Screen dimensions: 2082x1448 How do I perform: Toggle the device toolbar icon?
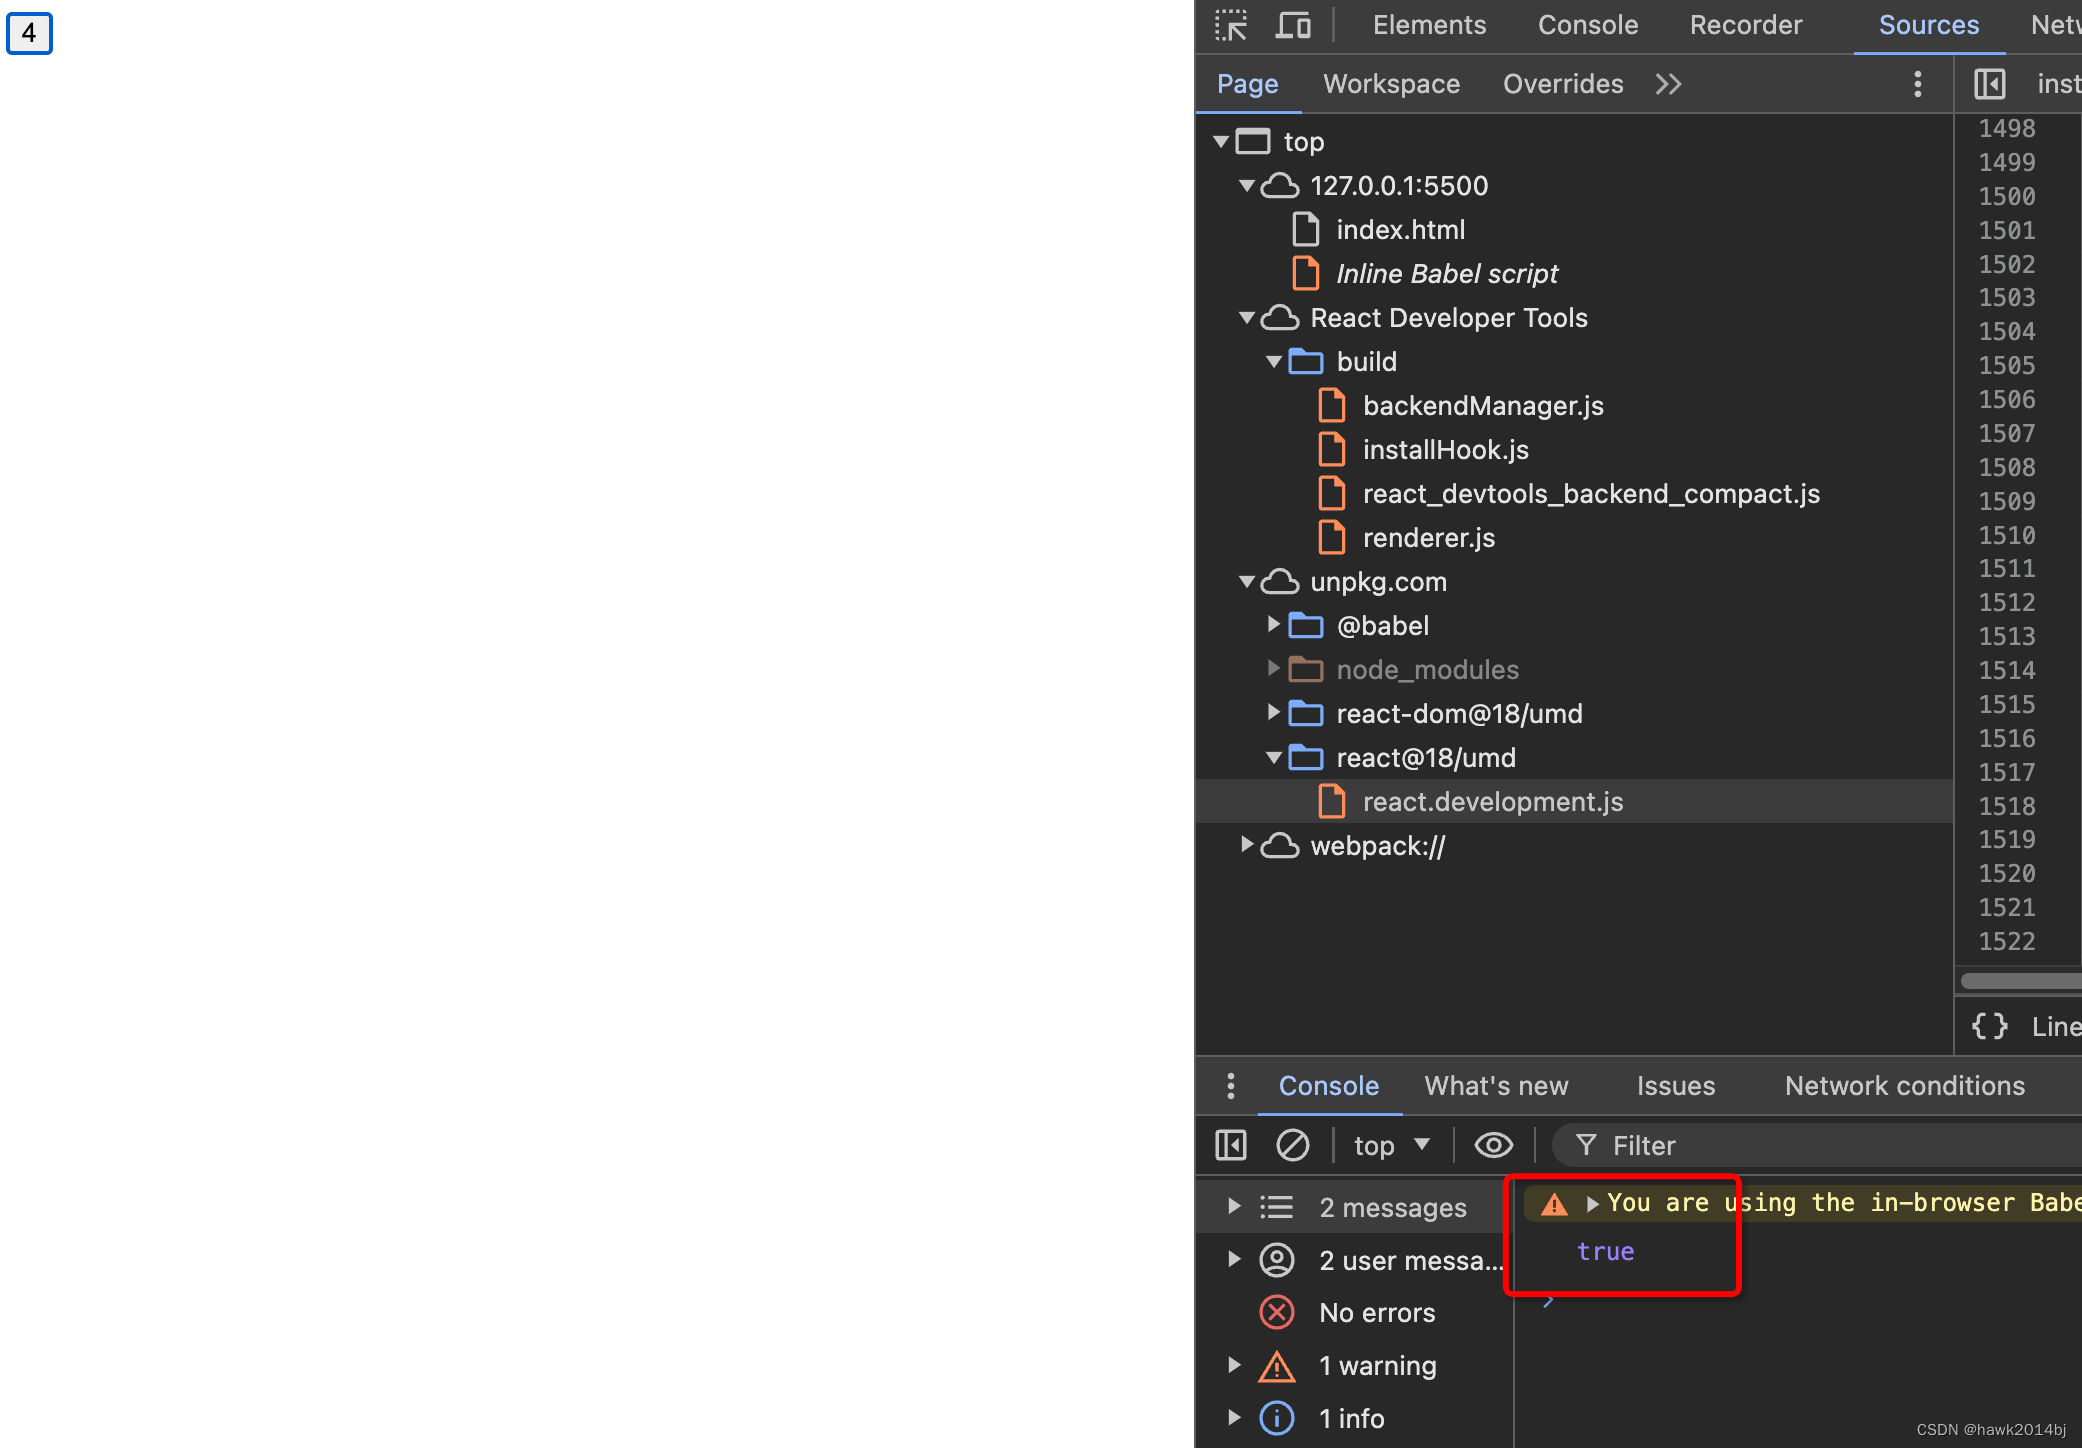click(1292, 25)
